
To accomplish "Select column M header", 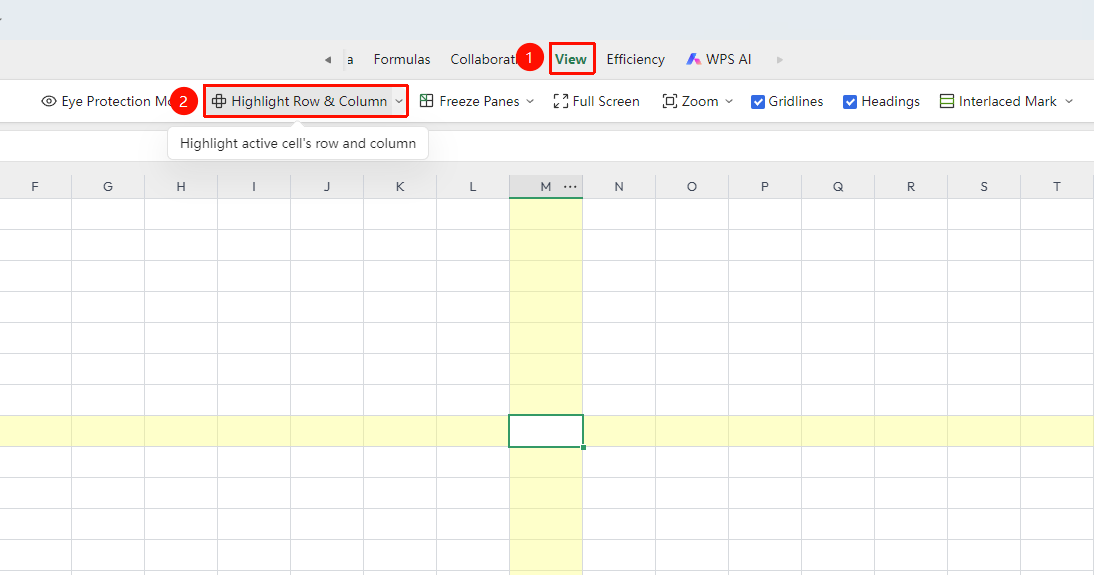I will [x=546, y=186].
